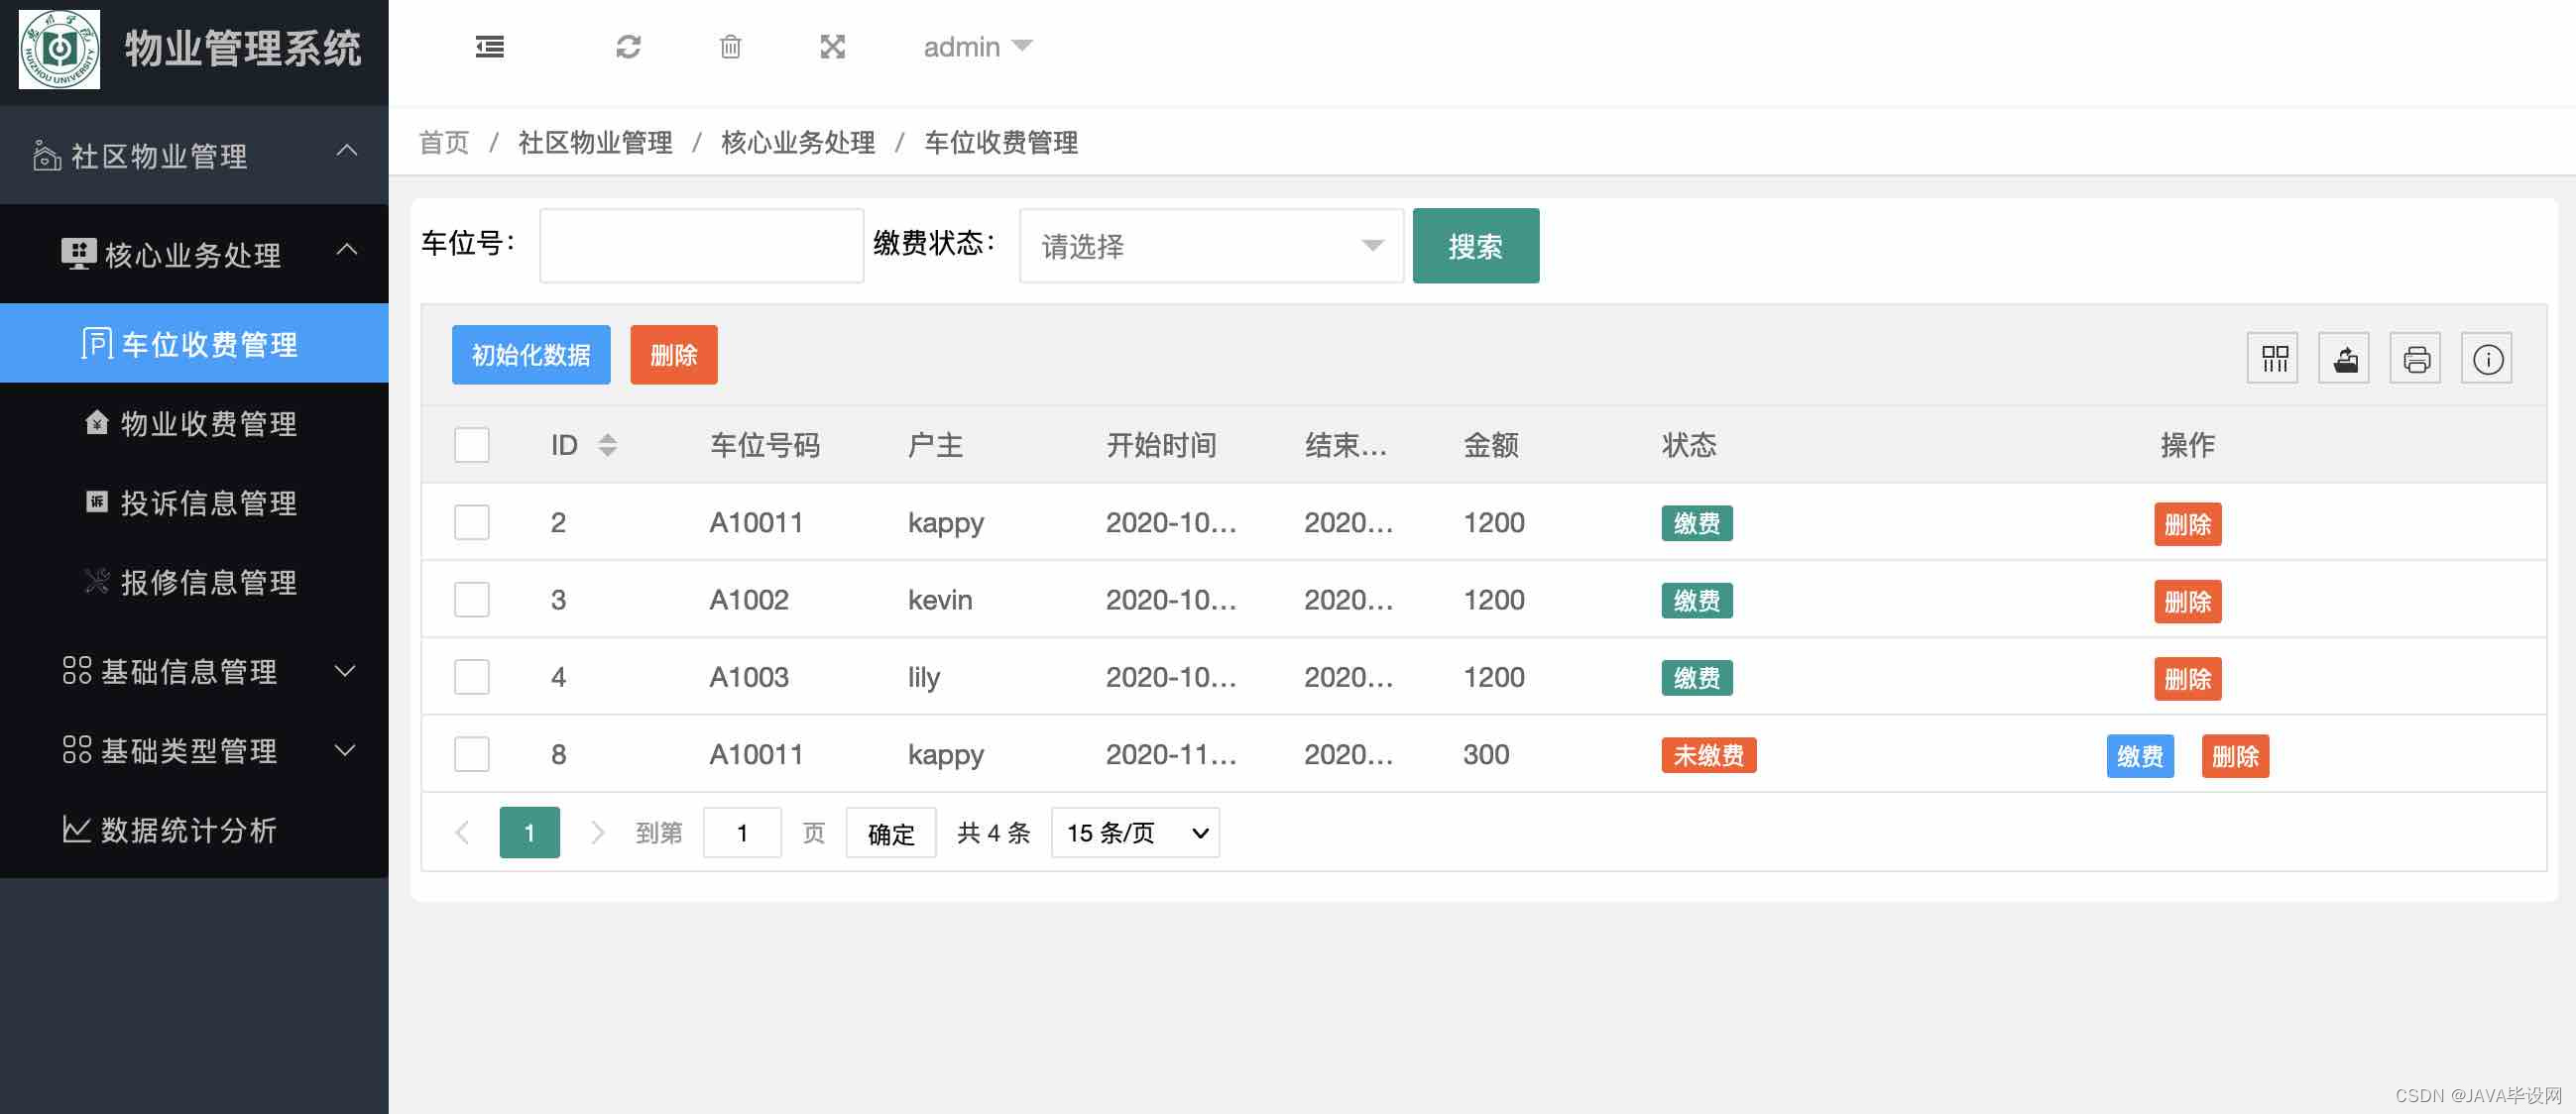2576x1114 pixels.
Task: Click the 车位号 search input field
Action: click(701, 246)
